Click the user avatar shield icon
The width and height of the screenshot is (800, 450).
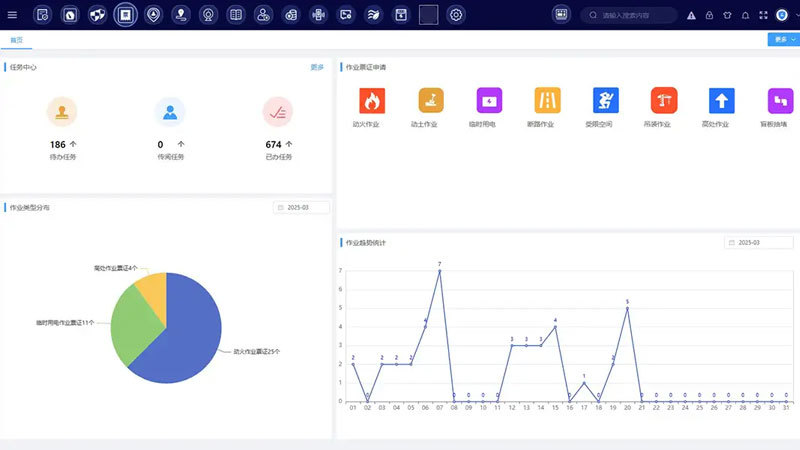coord(782,15)
